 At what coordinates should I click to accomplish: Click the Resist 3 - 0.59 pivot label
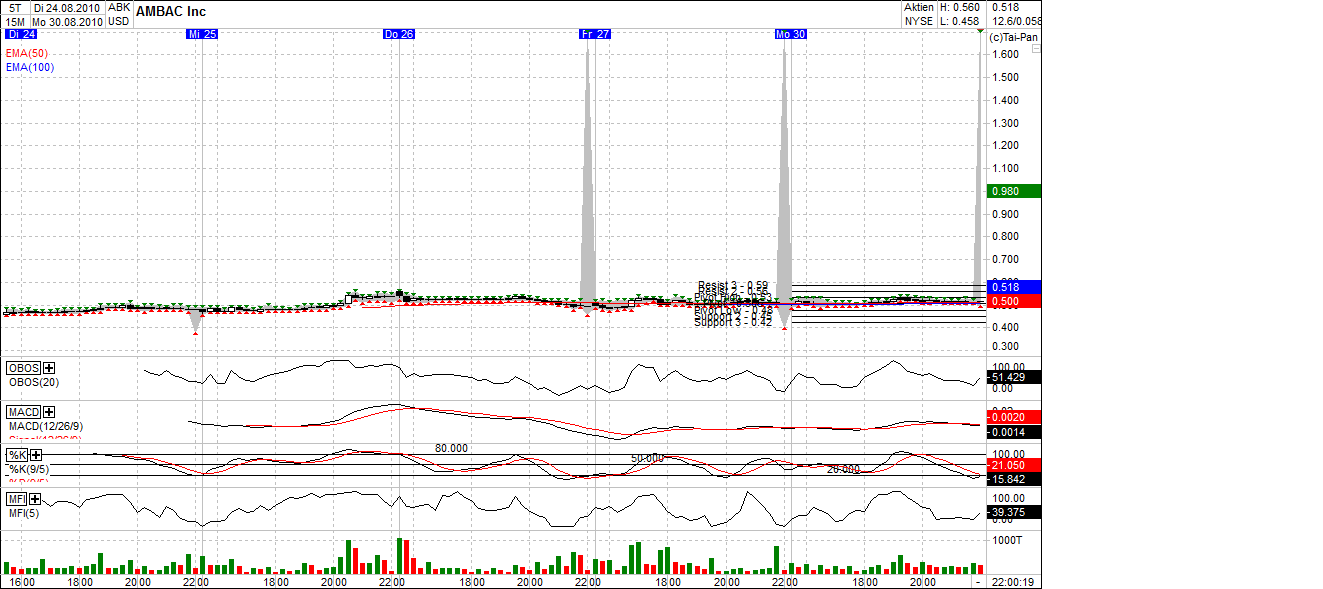coord(733,285)
